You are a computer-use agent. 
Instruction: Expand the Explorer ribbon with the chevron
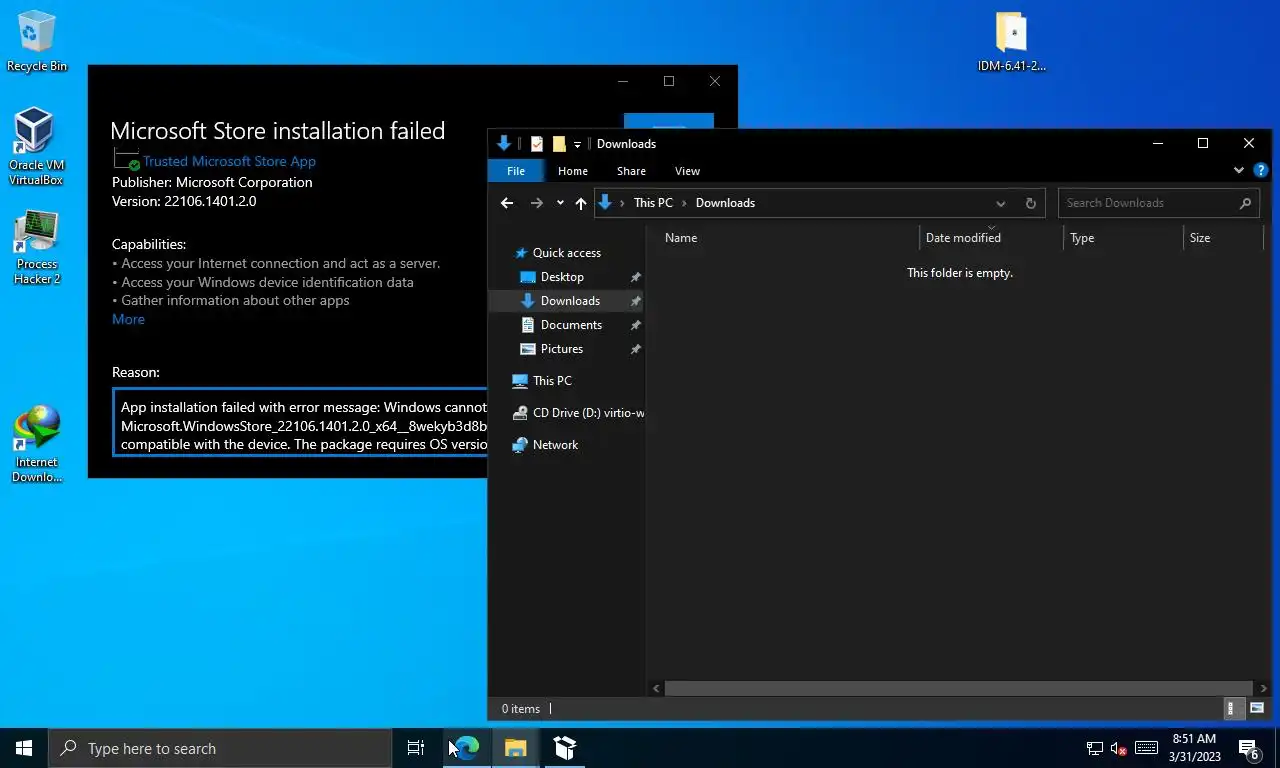point(1239,171)
